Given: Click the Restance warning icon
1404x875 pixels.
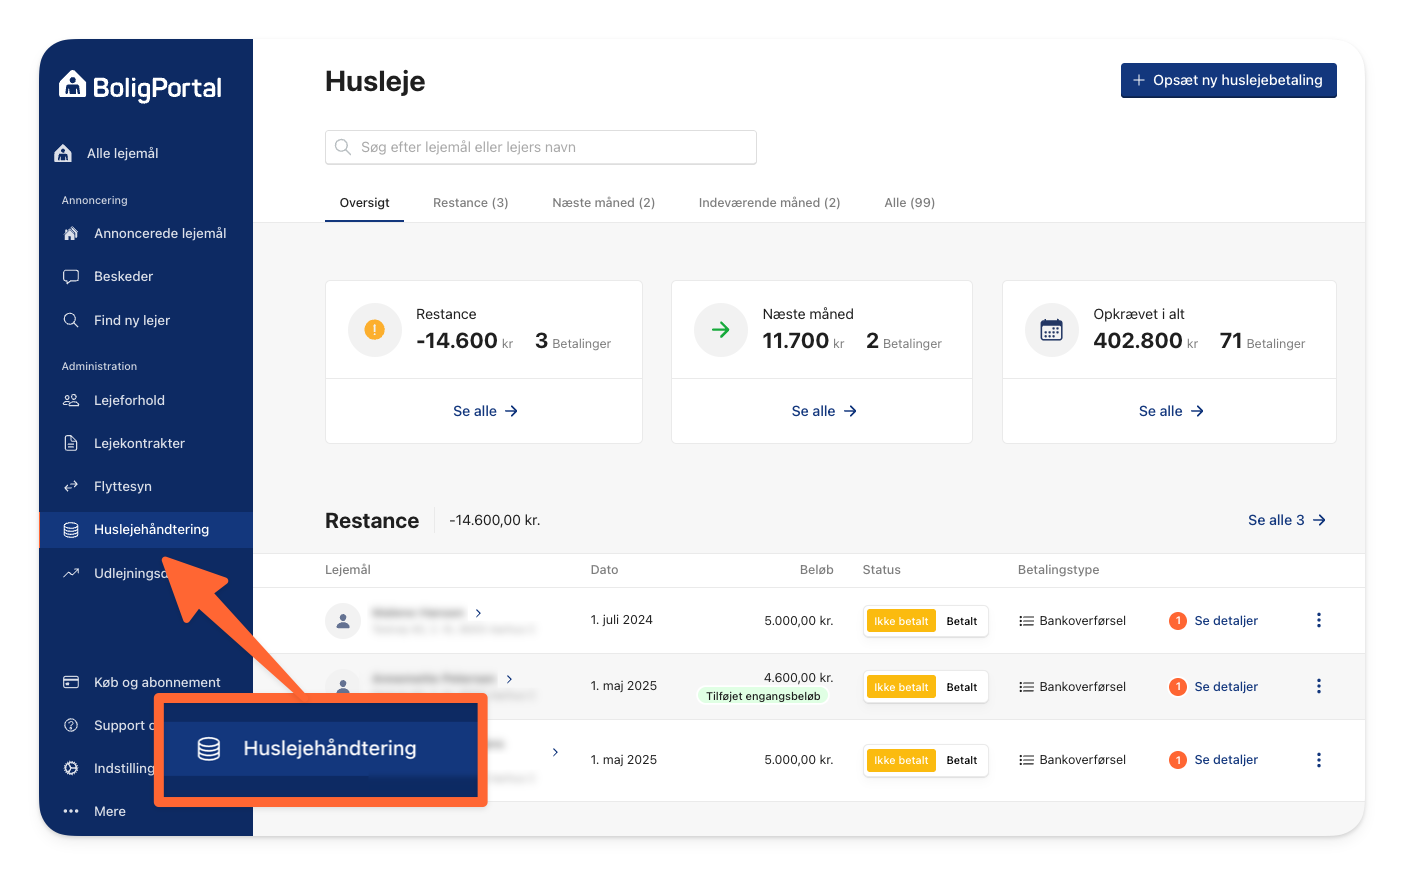Looking at the screenshot, I should (374, 329).
